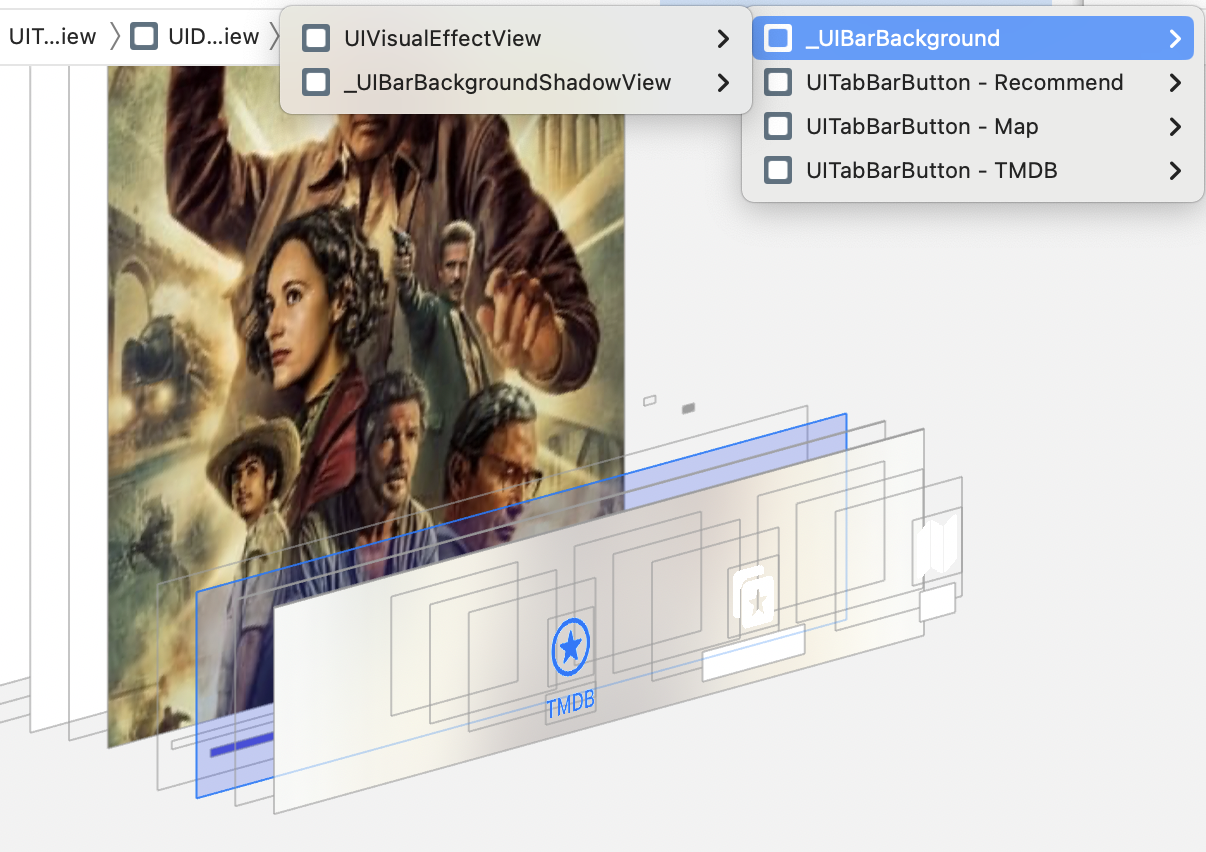1206x852 pixels.
Task: Click the view icon beside UIVisualEffectView
Action: 316,39
